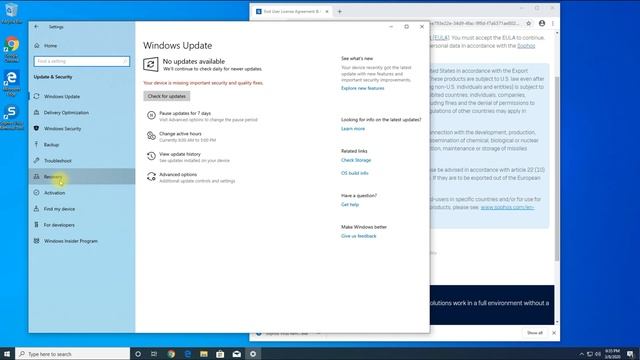This screenshot has width=640, height=360.
Task: Click Give us feedback link
Action: [x=358, y=236]
